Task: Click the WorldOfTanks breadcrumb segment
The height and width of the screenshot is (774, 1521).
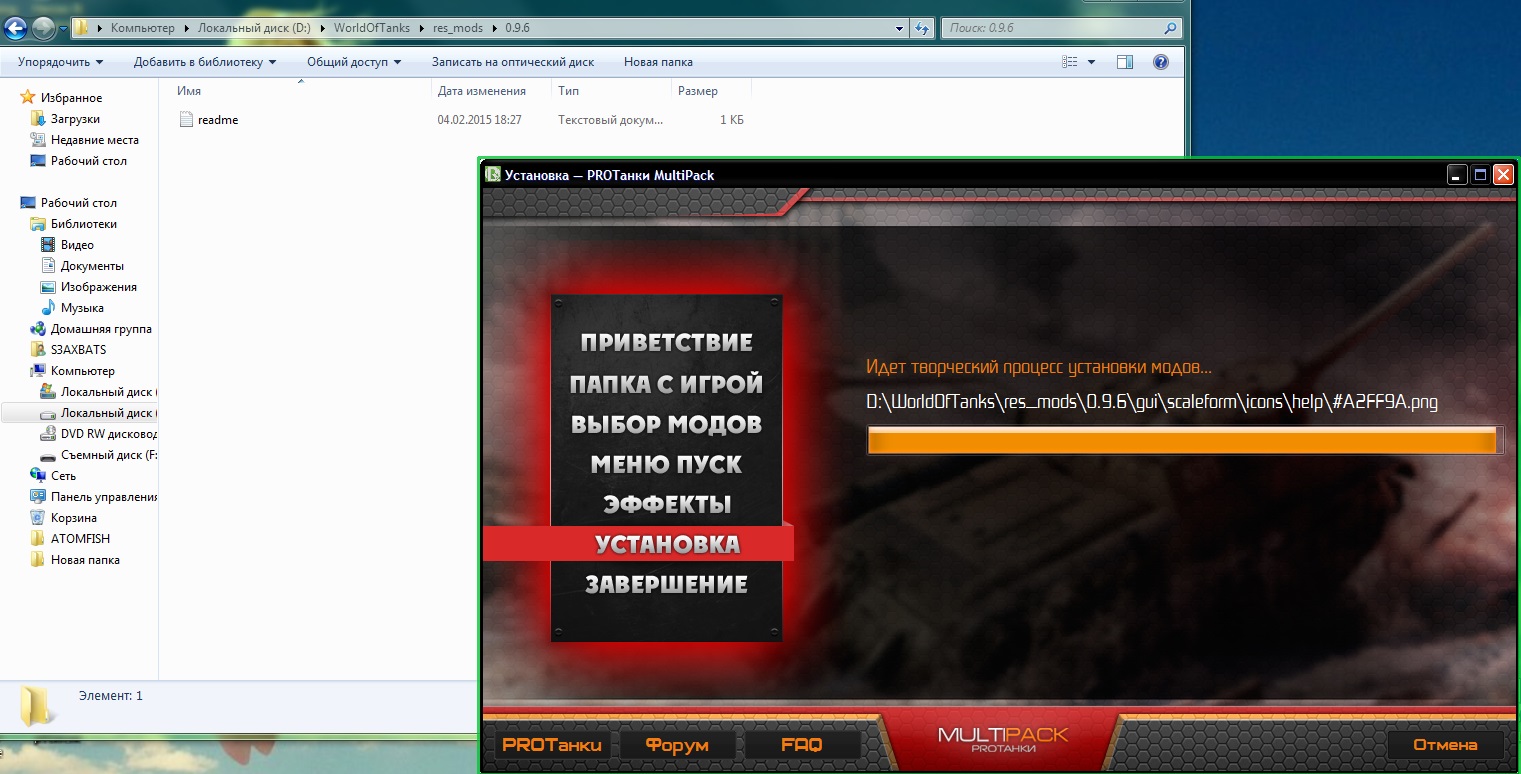Action: pos(373,28)
